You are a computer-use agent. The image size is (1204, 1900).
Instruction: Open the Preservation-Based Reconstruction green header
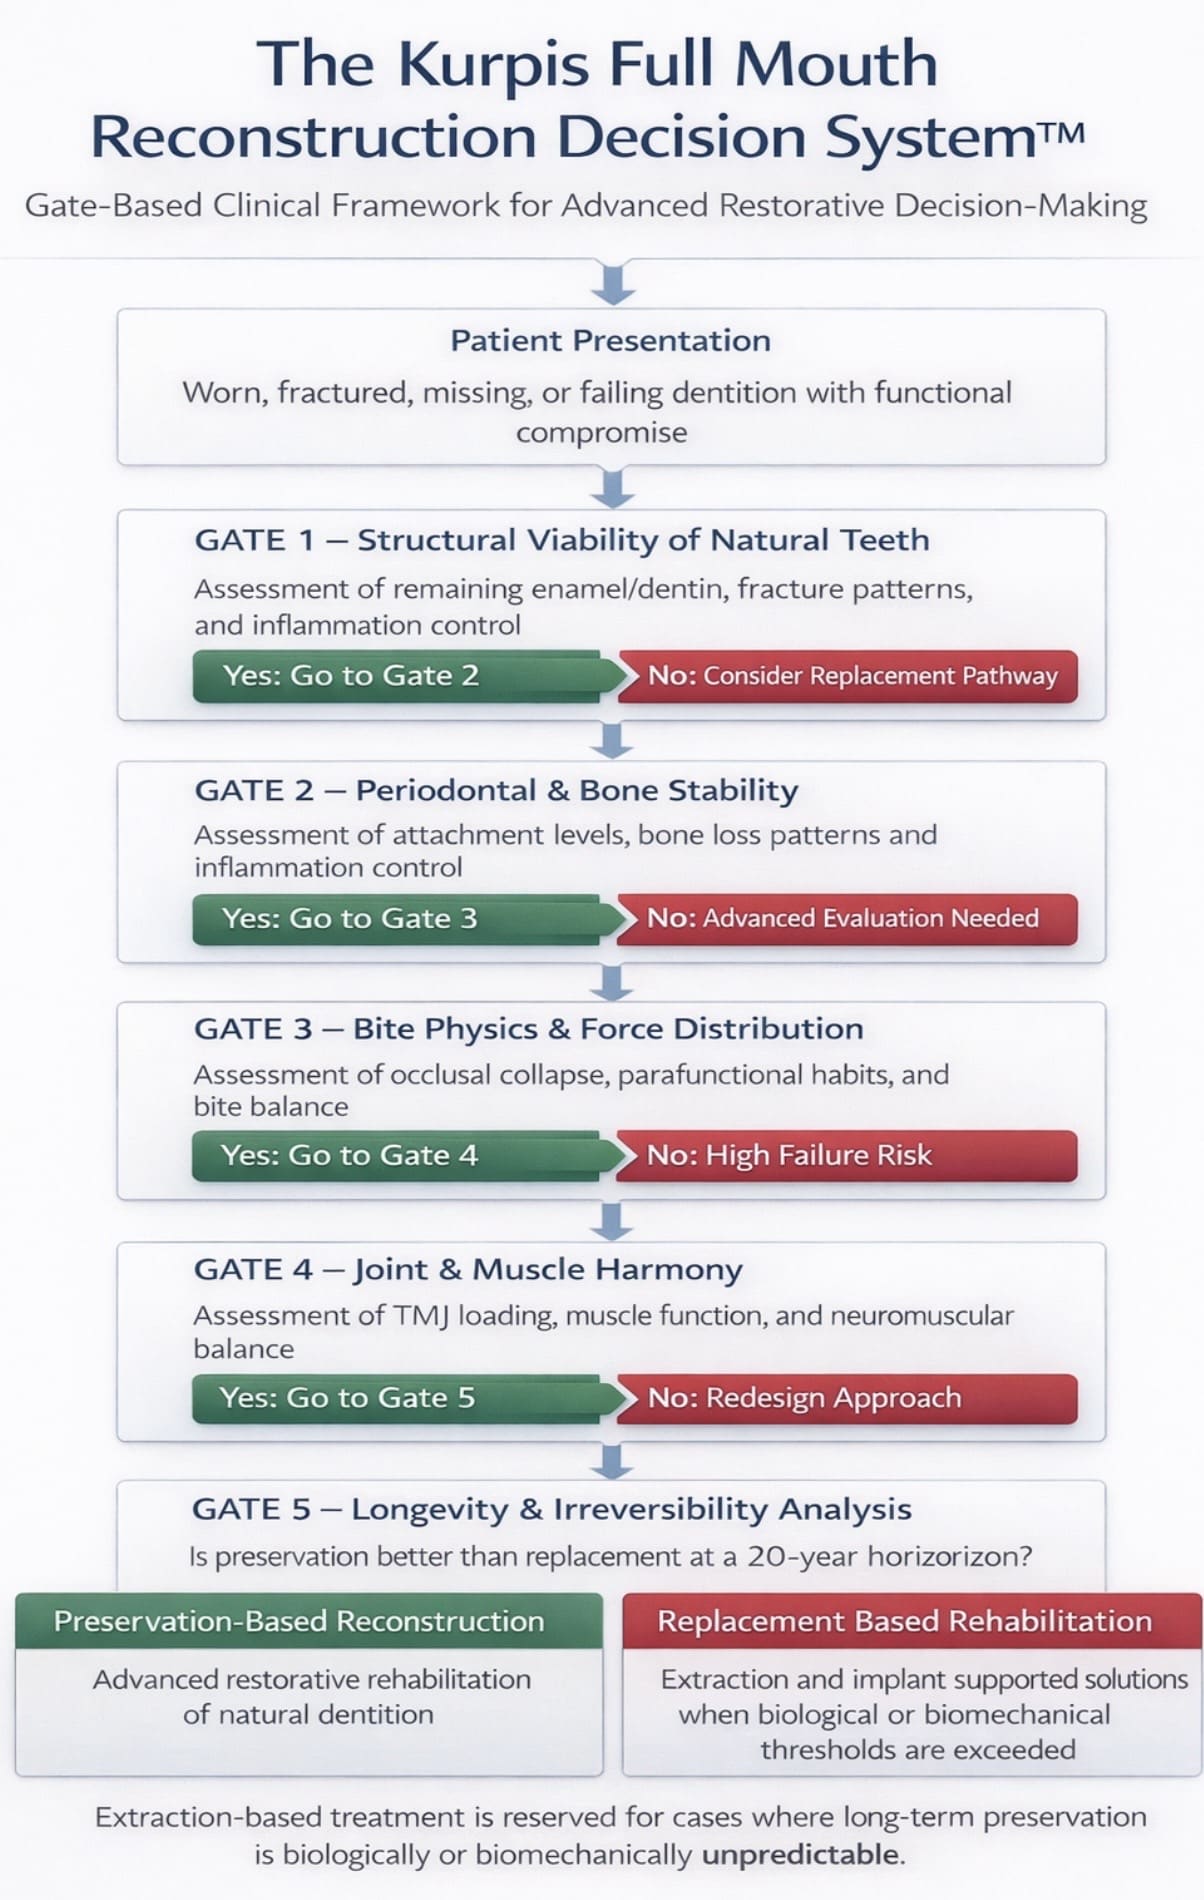pos(309,1621)
